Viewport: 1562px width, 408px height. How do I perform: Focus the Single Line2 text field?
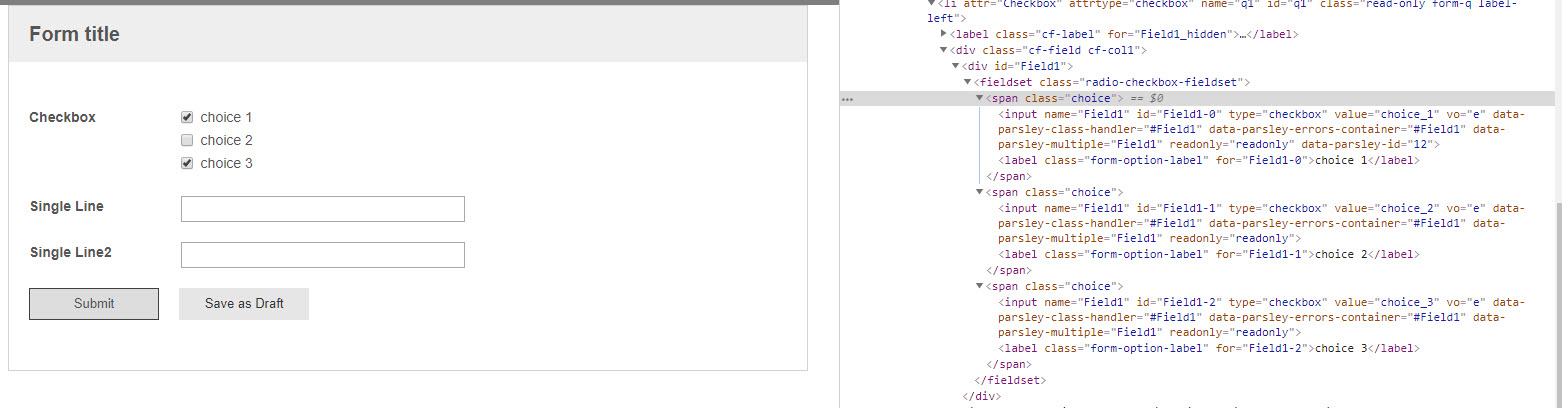(322, 255)
